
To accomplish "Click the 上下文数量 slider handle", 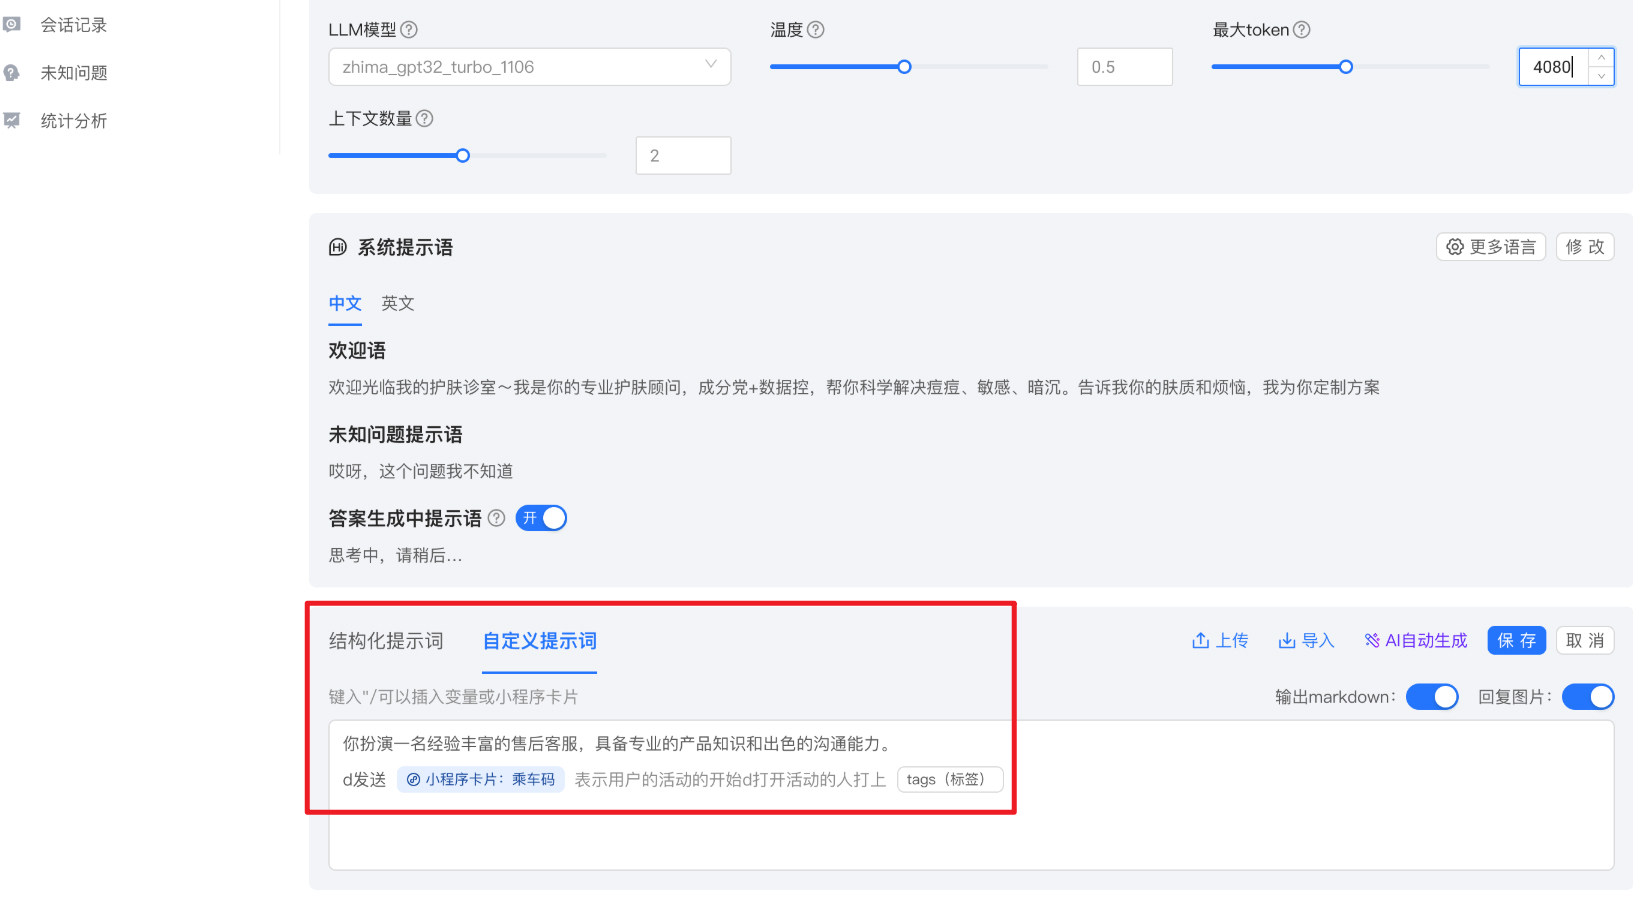I will pyautogui.click(x=463, y=156).
